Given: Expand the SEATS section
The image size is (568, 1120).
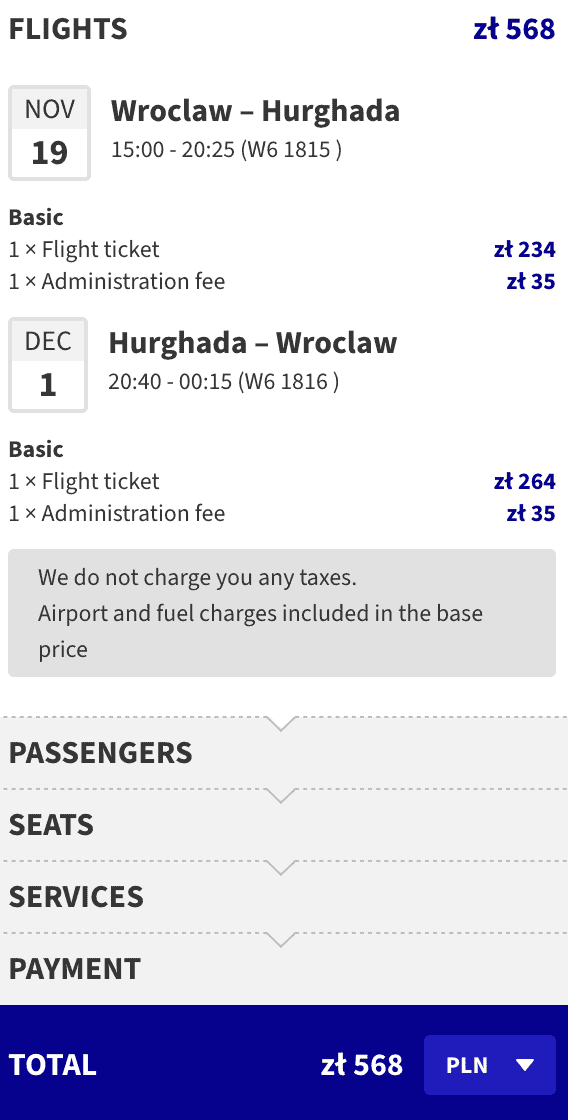Looking at the screenshot, I should point(284,825).
